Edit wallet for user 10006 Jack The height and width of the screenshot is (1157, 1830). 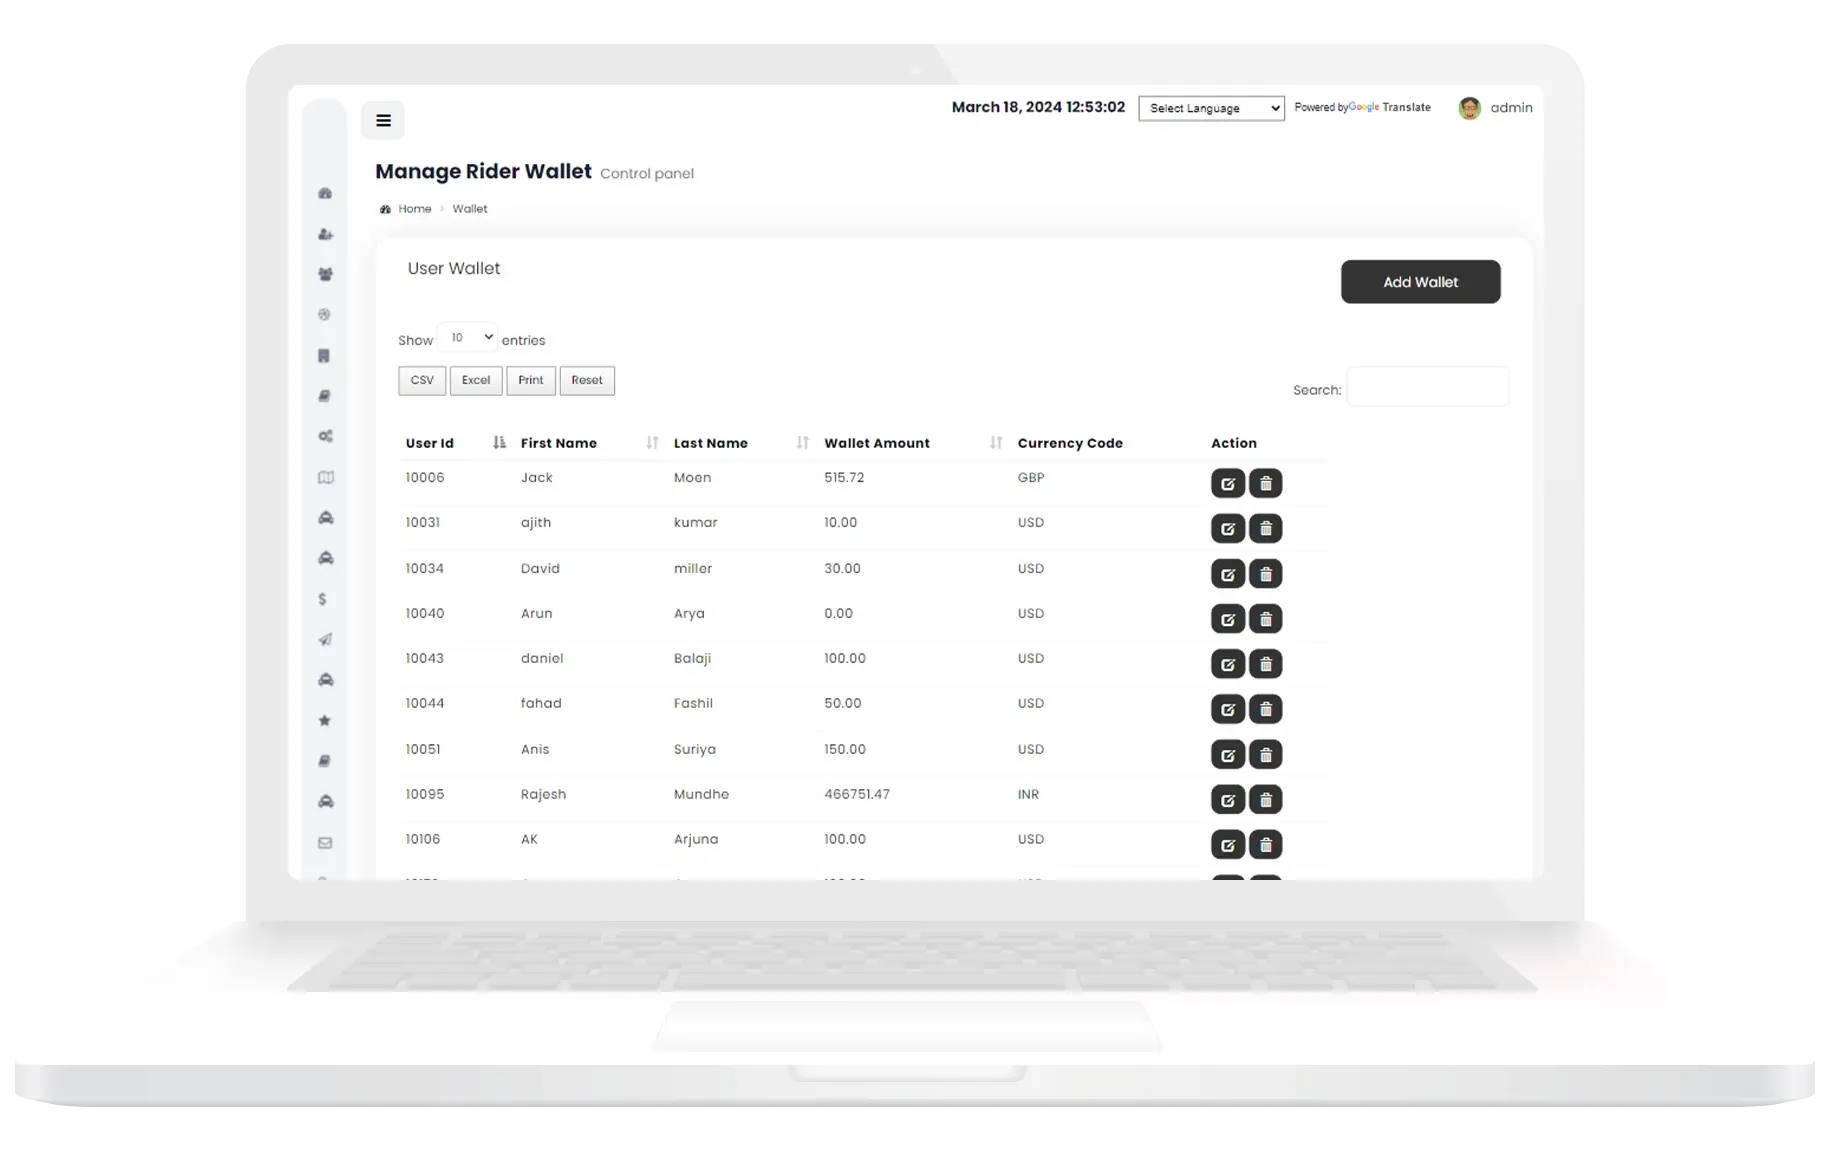pyautogui.click(x=1228, y=483)
